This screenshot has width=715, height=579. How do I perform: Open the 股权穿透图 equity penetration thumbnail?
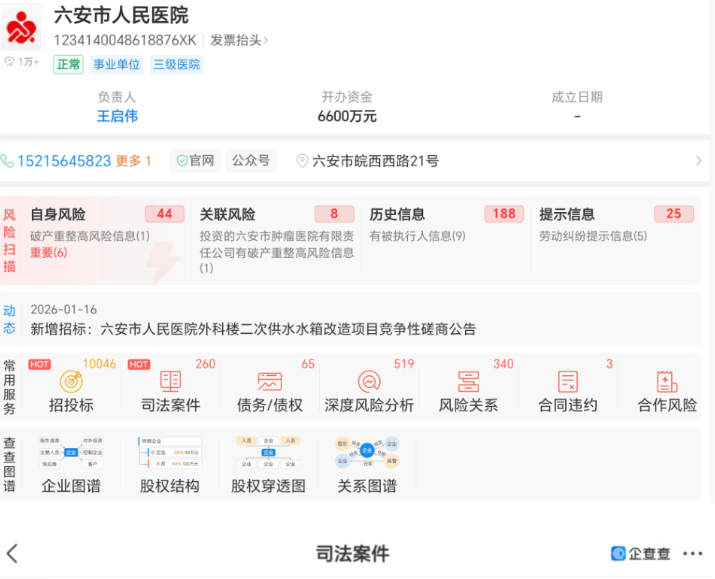point(268,455)
